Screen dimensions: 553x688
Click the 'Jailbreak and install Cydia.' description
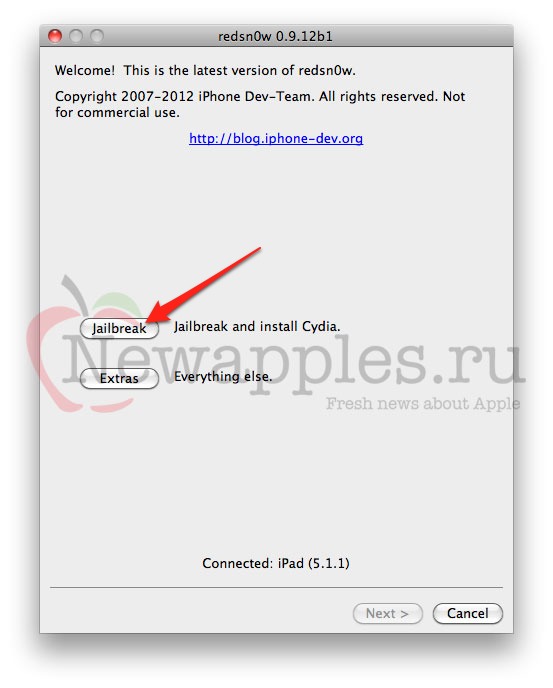[x=257, y=326]
